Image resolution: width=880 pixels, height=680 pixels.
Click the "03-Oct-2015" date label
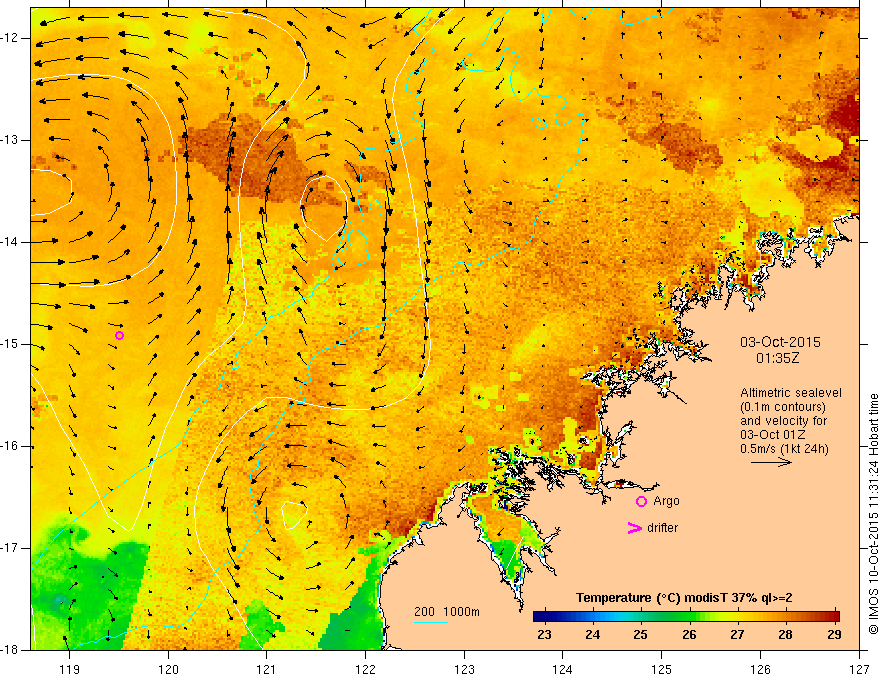(x=780, y=342)
